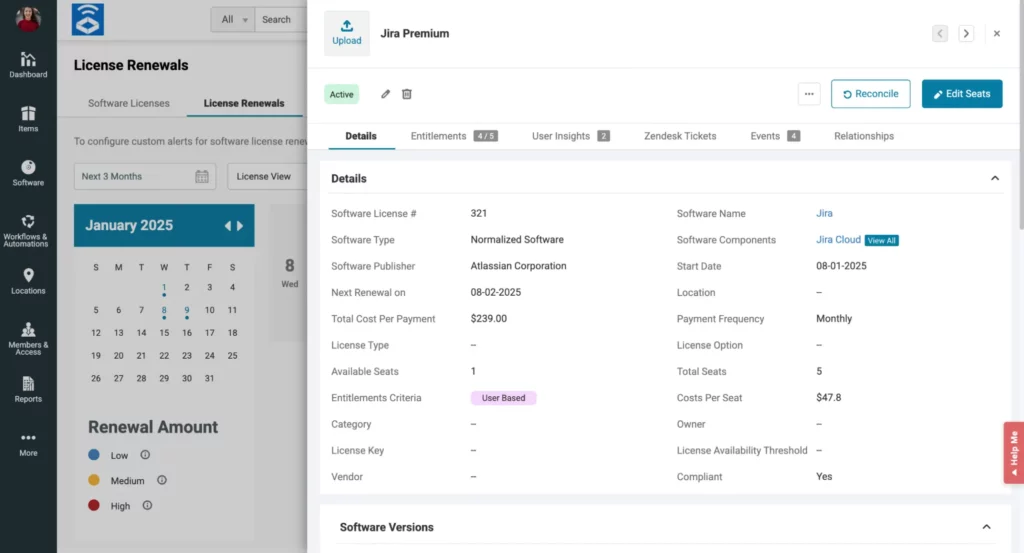The height and width of the screenshot is (553, 1024).
Task: Click in the Search field
Action: click(x=281, y=20)
